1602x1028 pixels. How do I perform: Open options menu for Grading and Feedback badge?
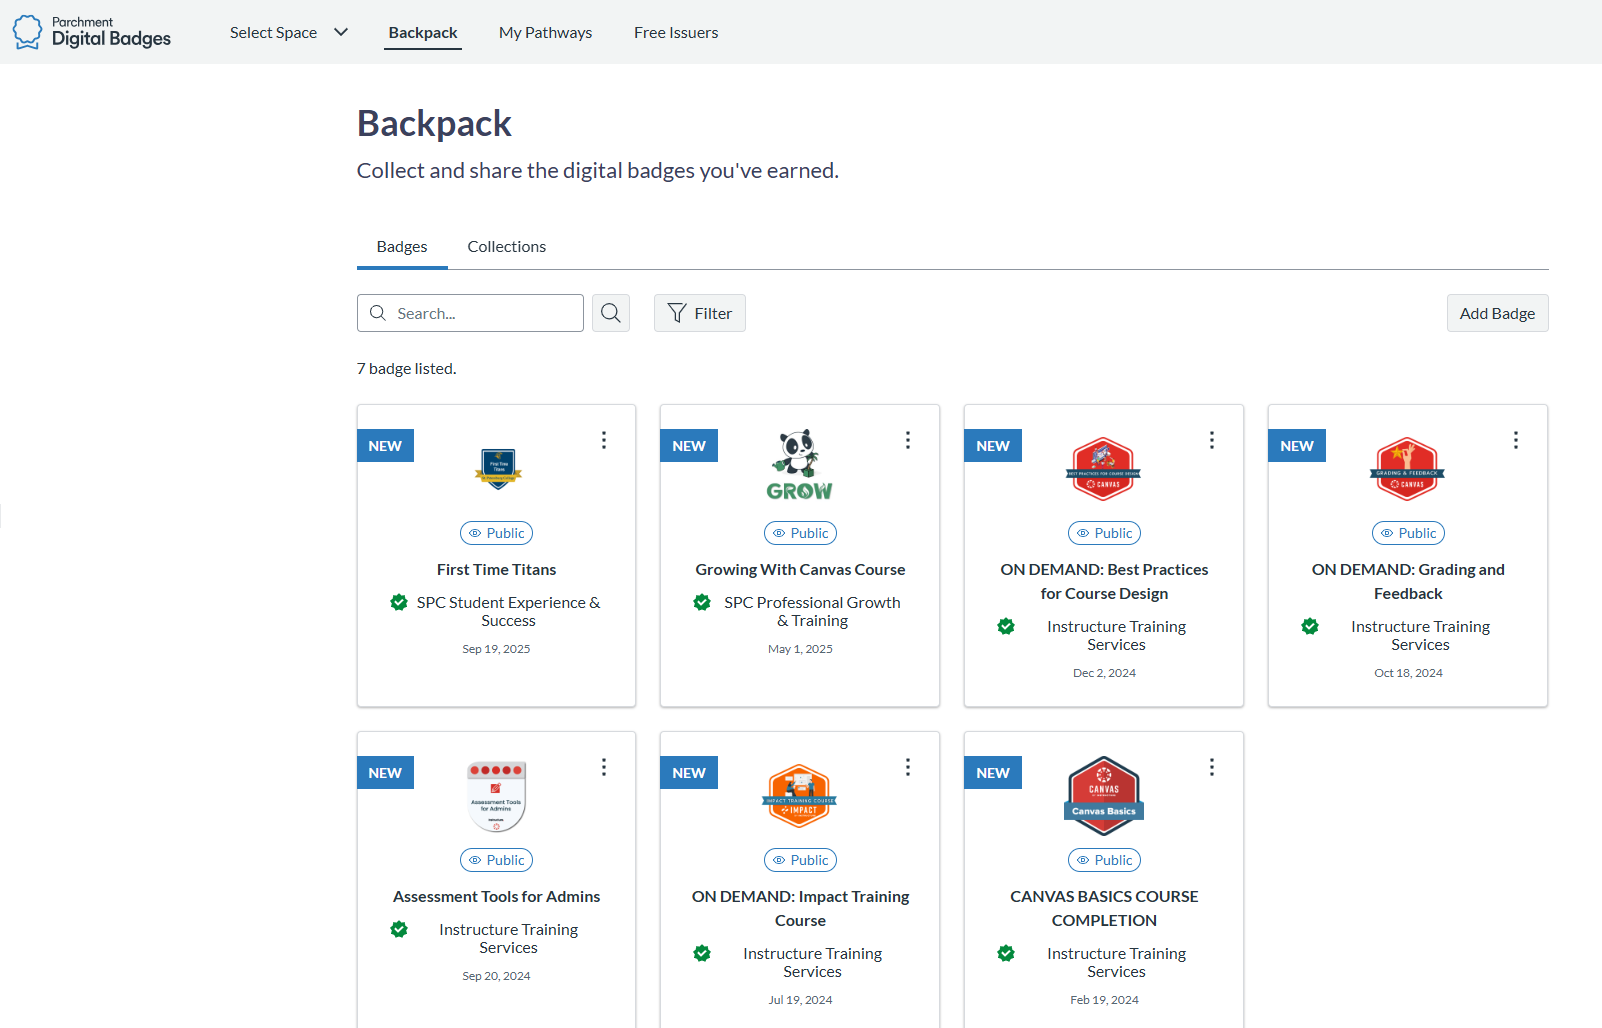click(1515, 440)
